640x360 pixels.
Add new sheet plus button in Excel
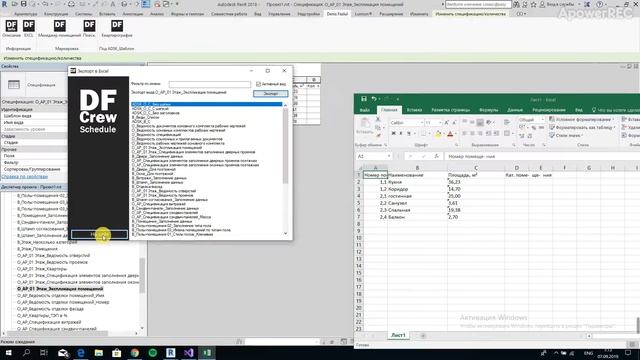[423, 336]
